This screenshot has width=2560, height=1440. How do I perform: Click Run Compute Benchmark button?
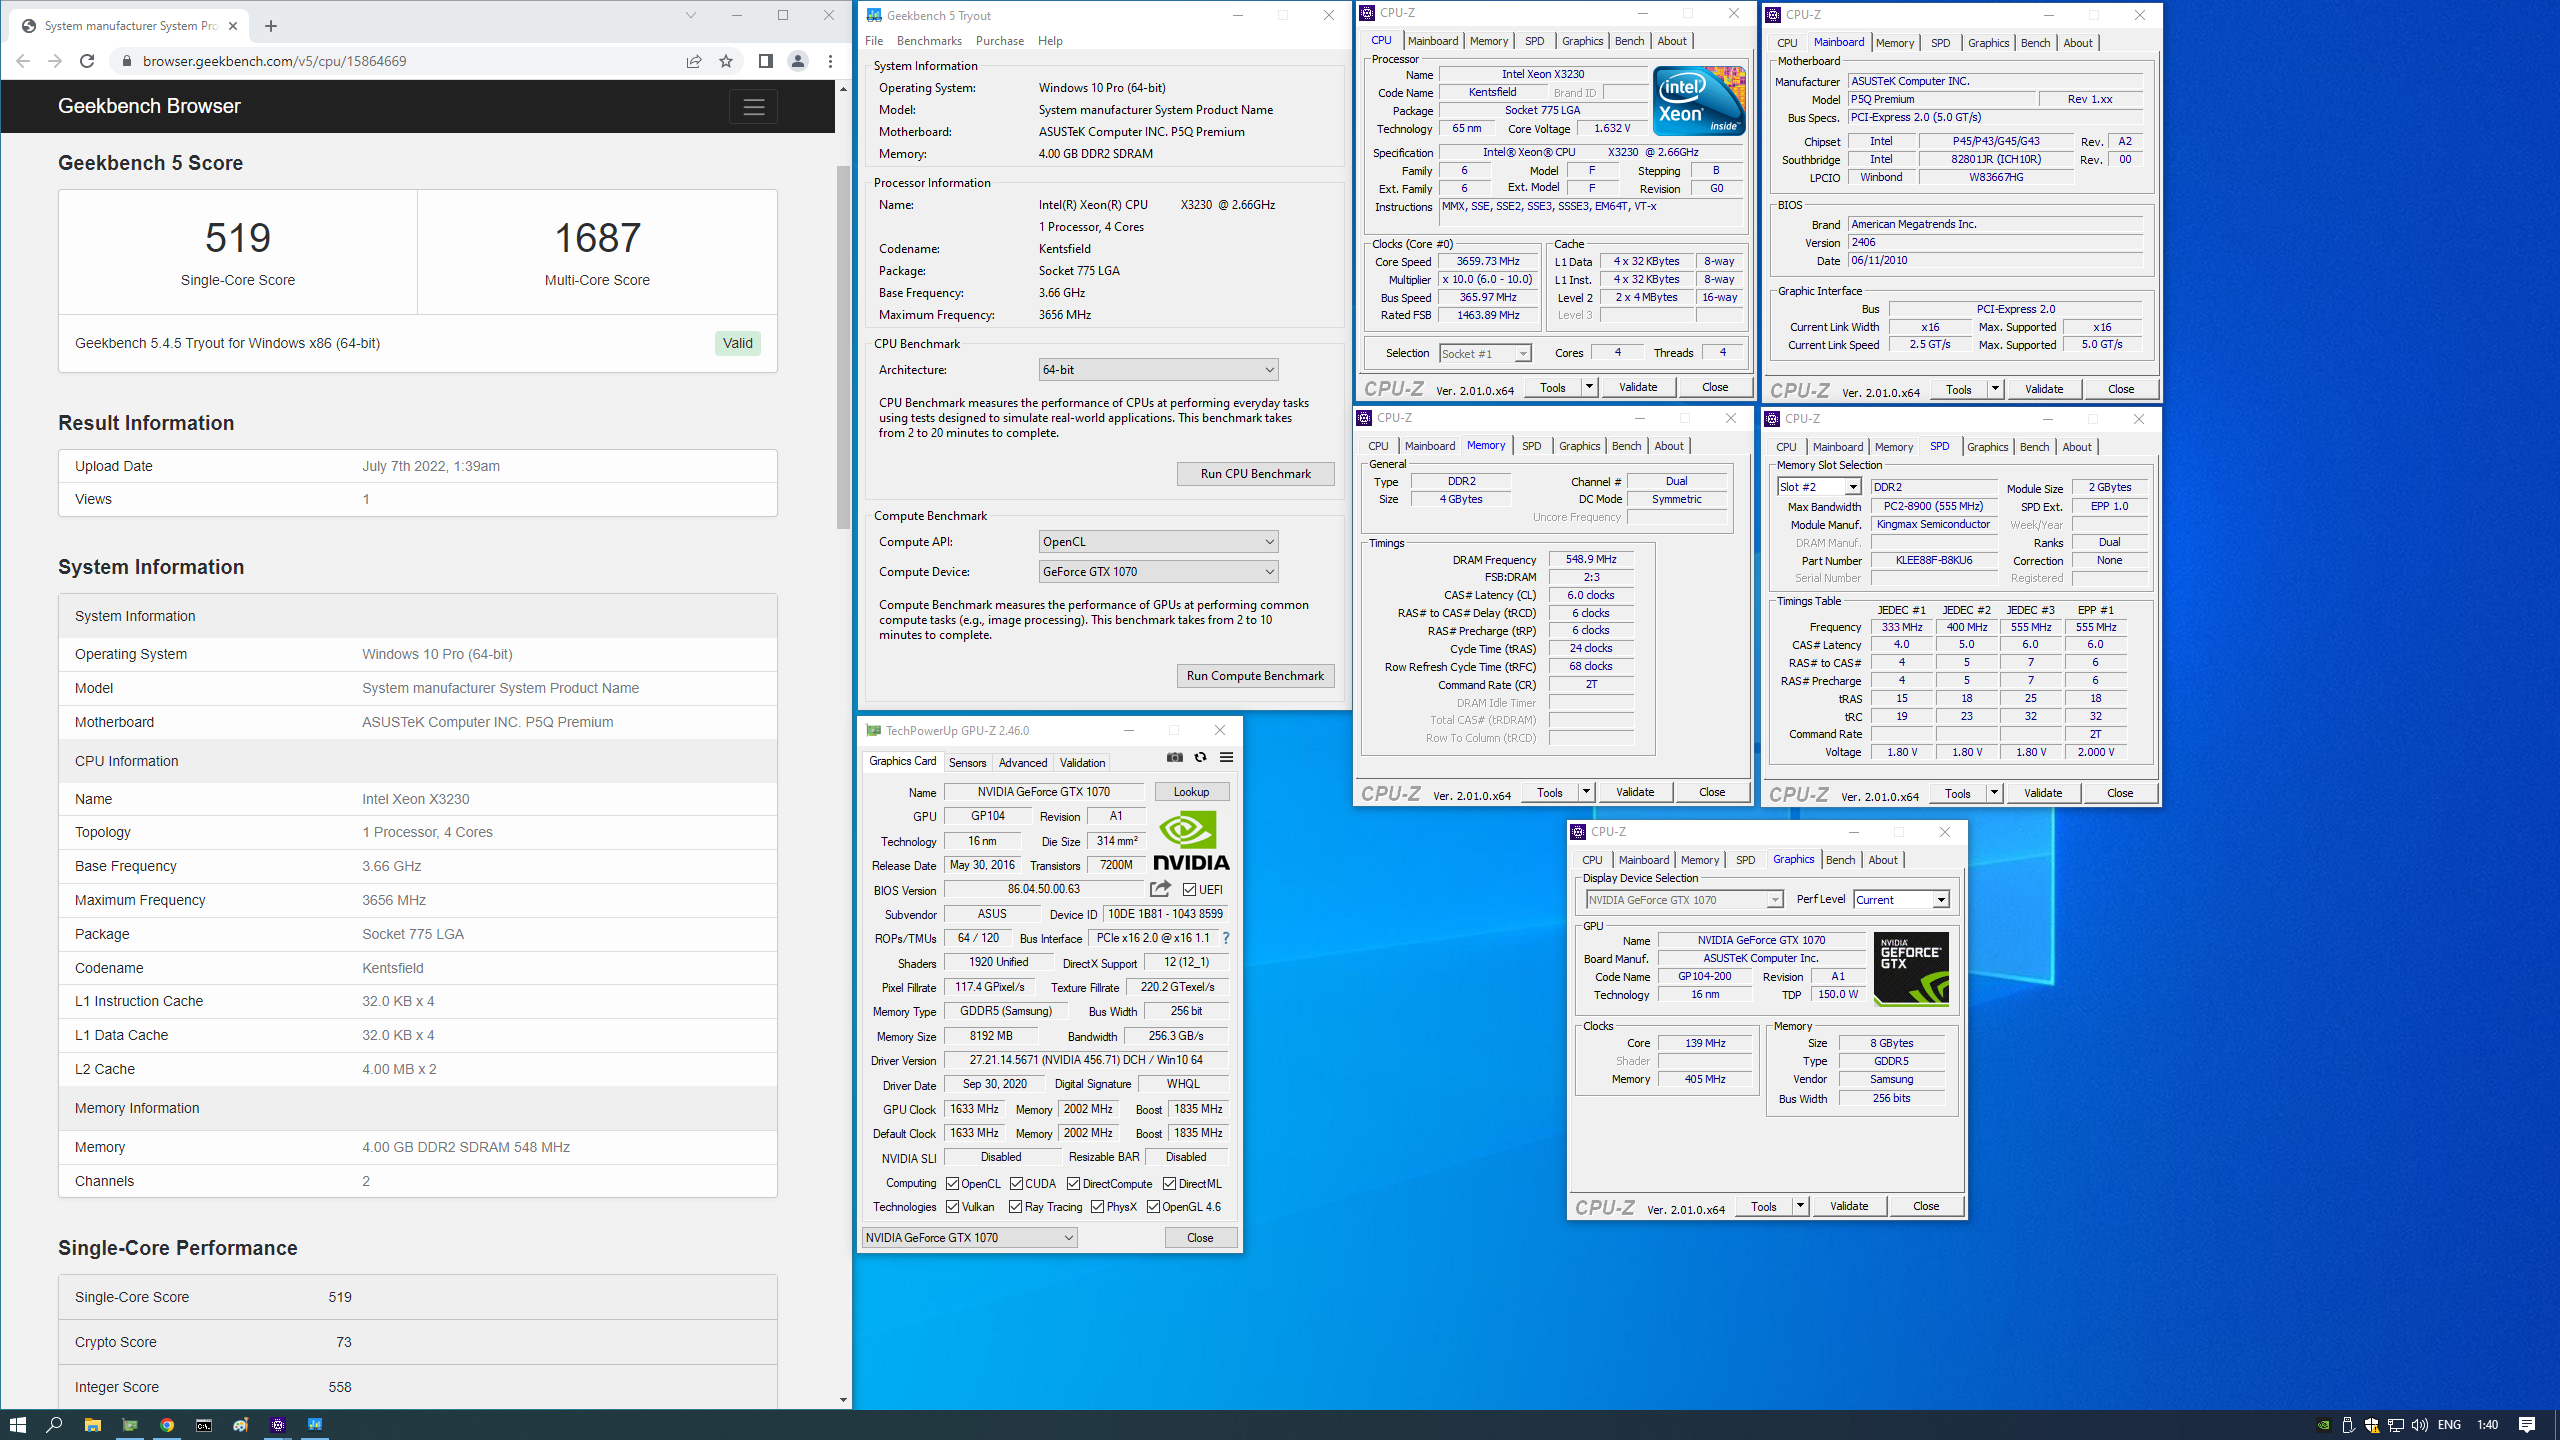click(1255, 676)
